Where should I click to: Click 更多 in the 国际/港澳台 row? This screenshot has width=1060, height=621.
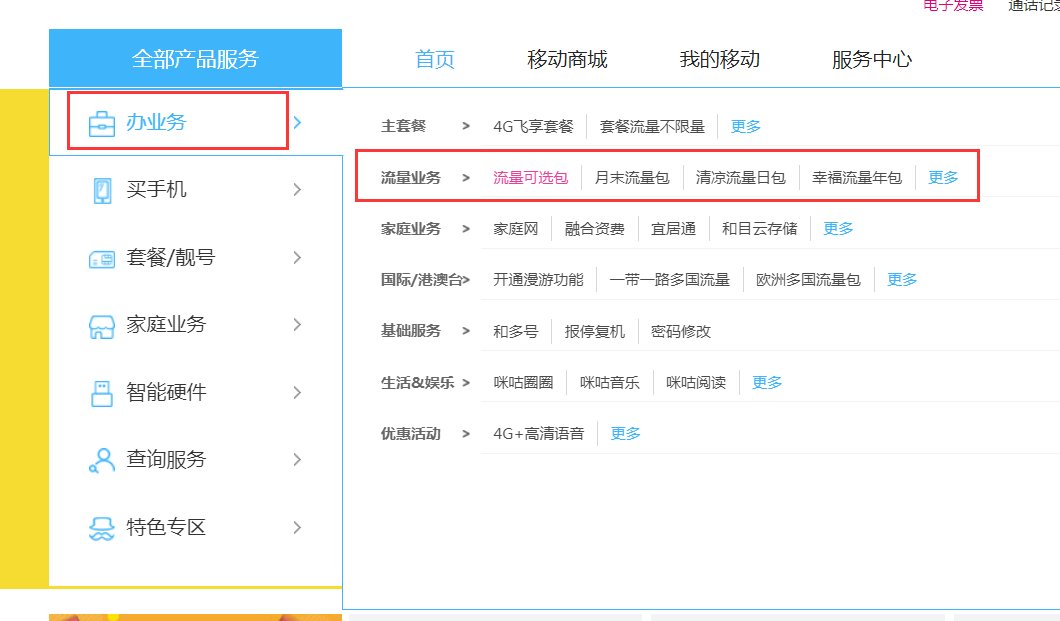pyautogui.click(x=902, y=280)
